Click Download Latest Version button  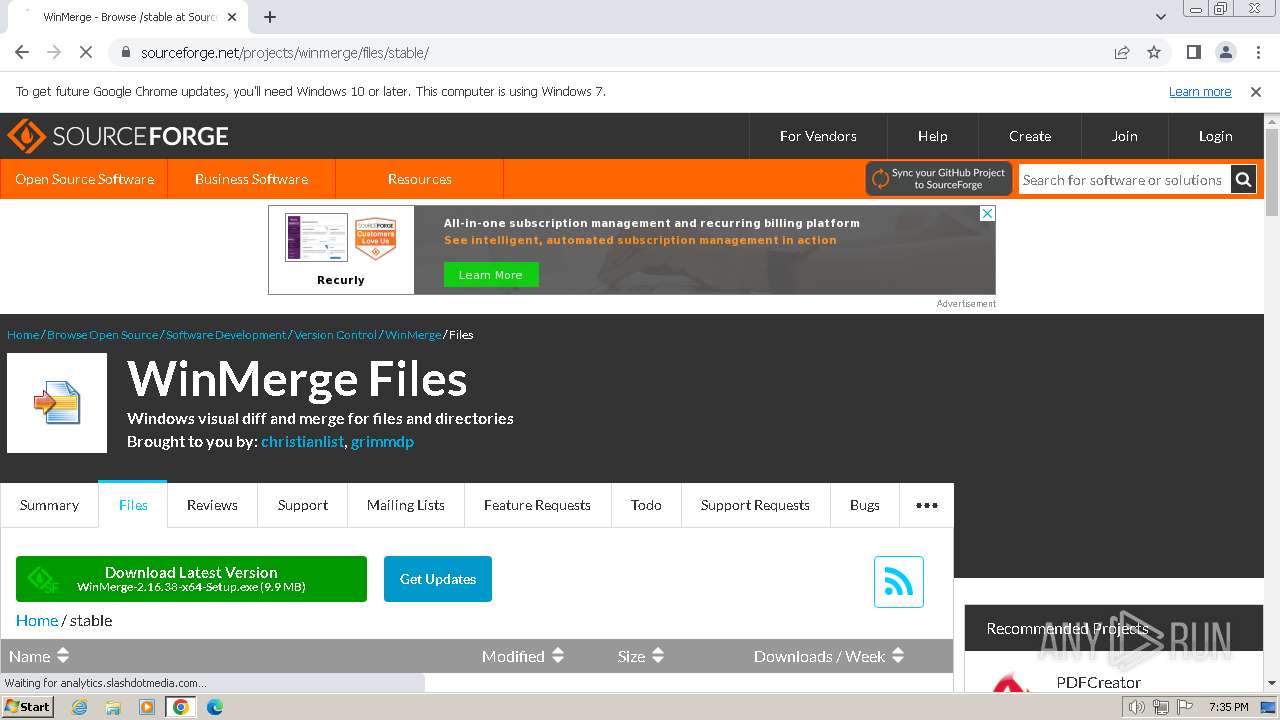(x=191, y=579)
